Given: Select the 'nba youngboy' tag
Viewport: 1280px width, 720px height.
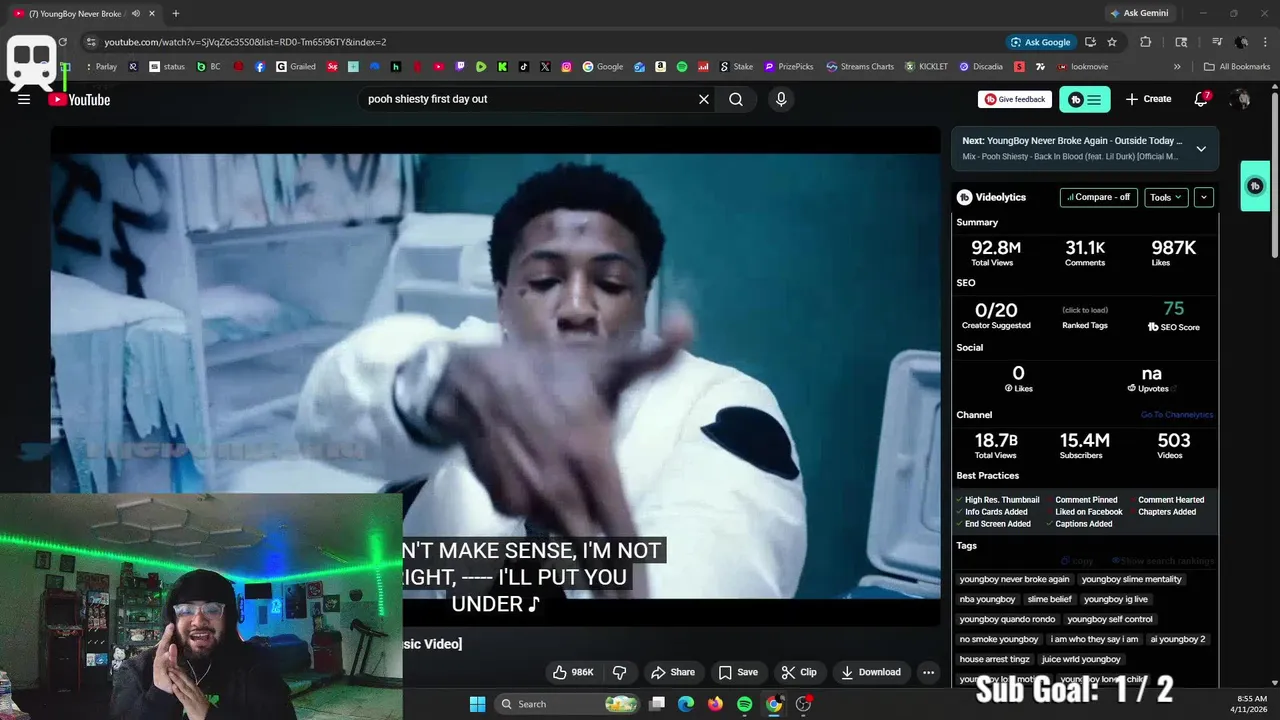Looking at the screenshot, I should click(987, 599).
